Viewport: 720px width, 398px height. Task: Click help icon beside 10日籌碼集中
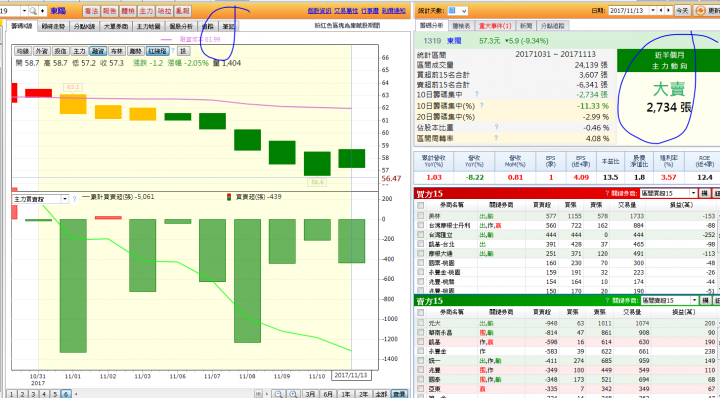click(x=477, y=94)
